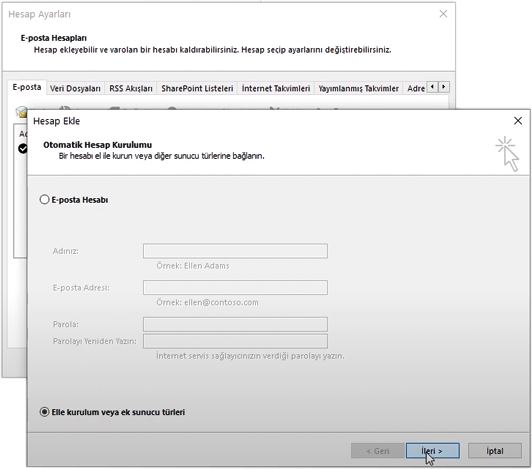Switch to the İnternet Takvimleri tab

[276, 89]
